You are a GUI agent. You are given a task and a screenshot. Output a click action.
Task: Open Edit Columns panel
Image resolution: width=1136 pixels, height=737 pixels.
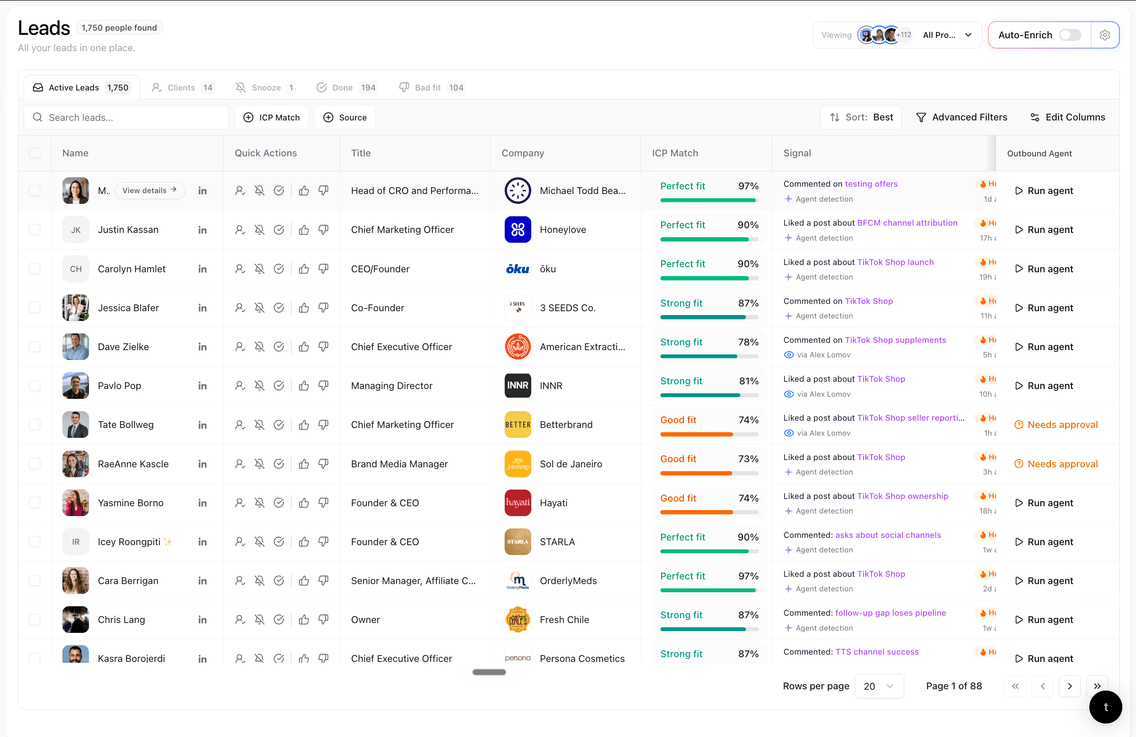point(1068,117)
